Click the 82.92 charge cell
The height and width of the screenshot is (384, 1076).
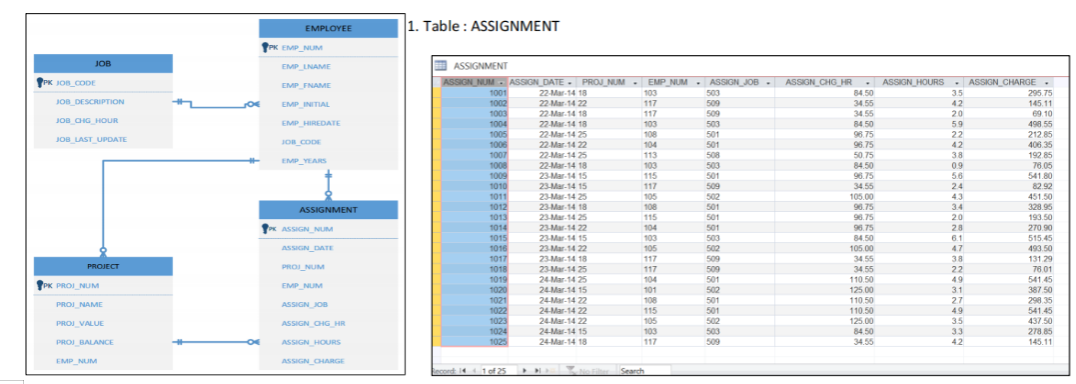[1009, 186]
